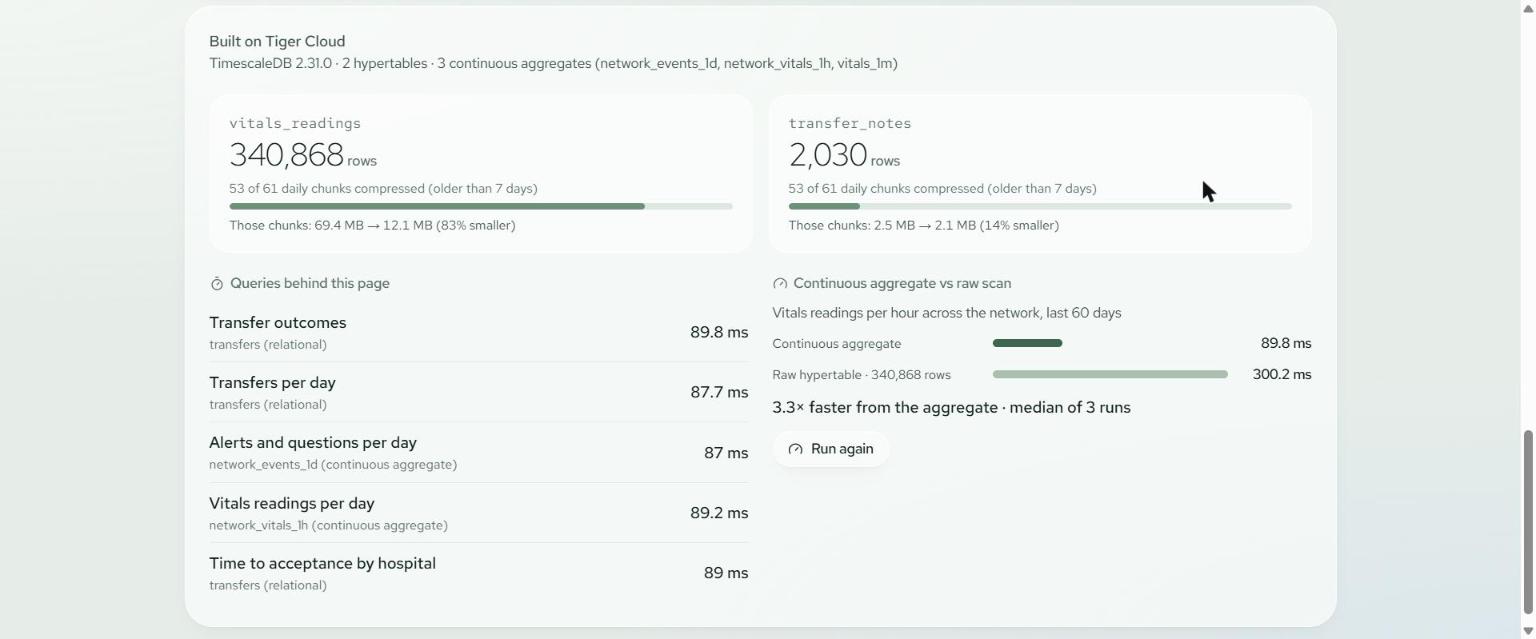
Task: Select Alerts and questions per day row
Action: click(x=479, y=452)
